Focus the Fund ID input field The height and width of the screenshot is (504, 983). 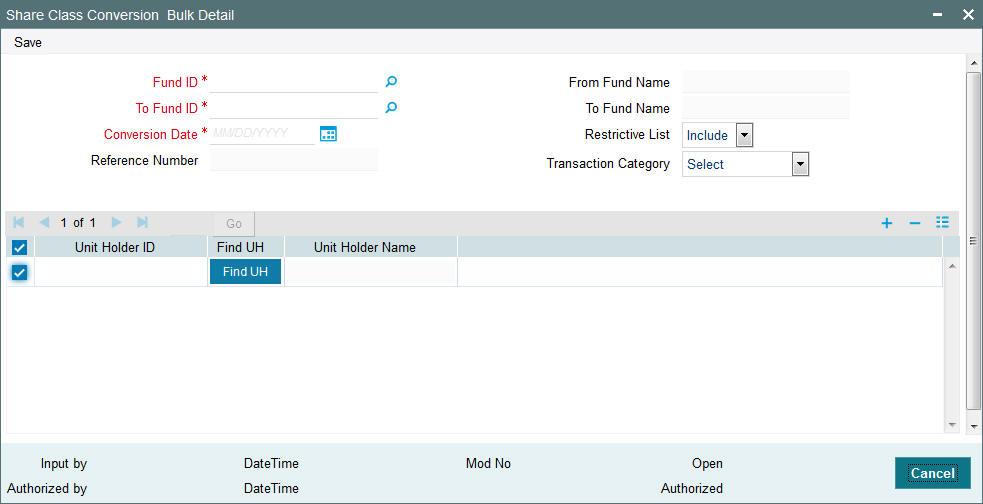click(x=294, y=81)
